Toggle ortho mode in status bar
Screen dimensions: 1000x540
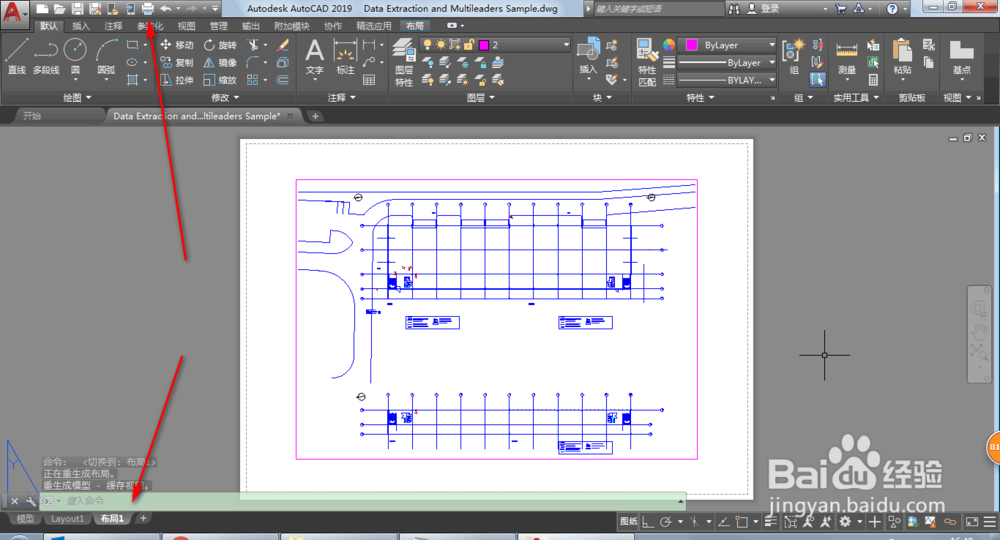[x=648, y=522]
